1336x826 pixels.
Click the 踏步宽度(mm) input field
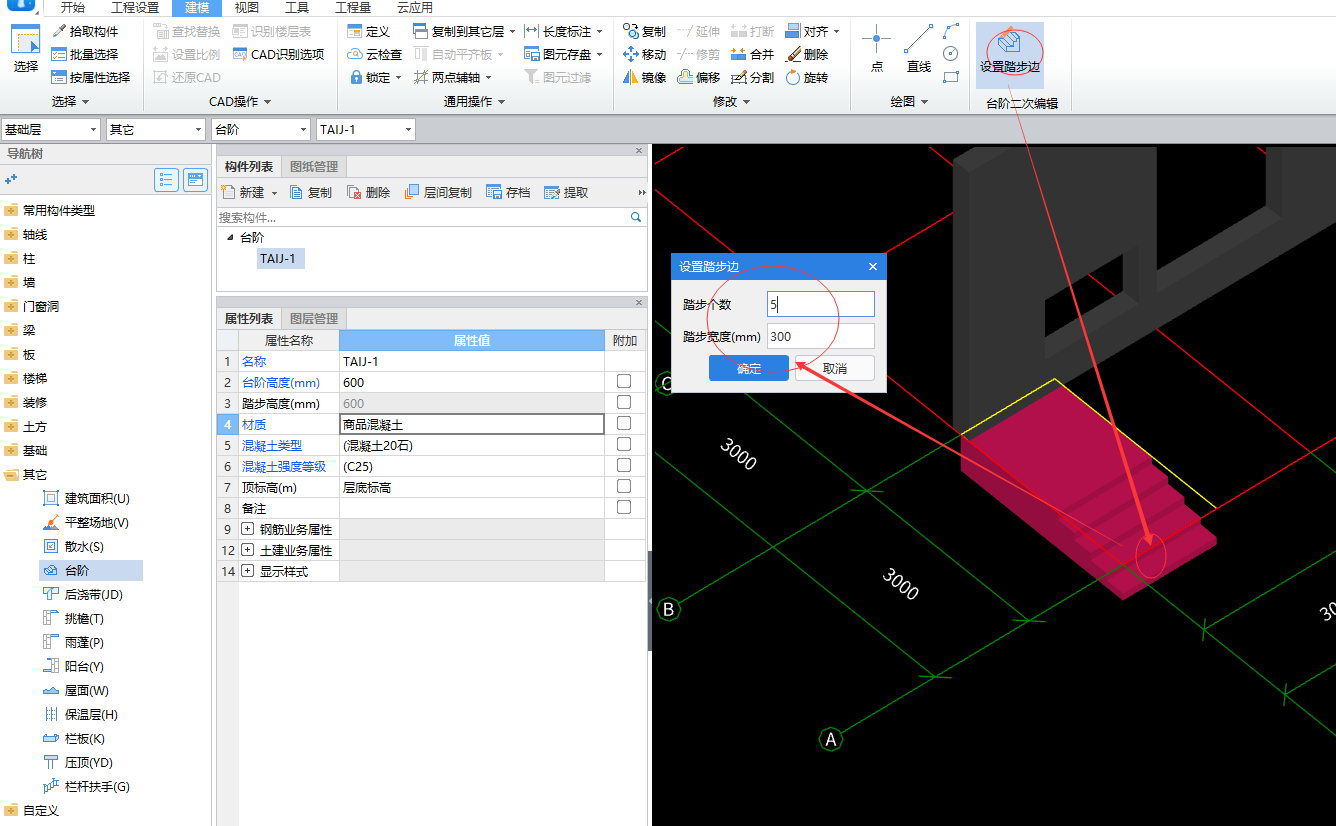[821, 336]
